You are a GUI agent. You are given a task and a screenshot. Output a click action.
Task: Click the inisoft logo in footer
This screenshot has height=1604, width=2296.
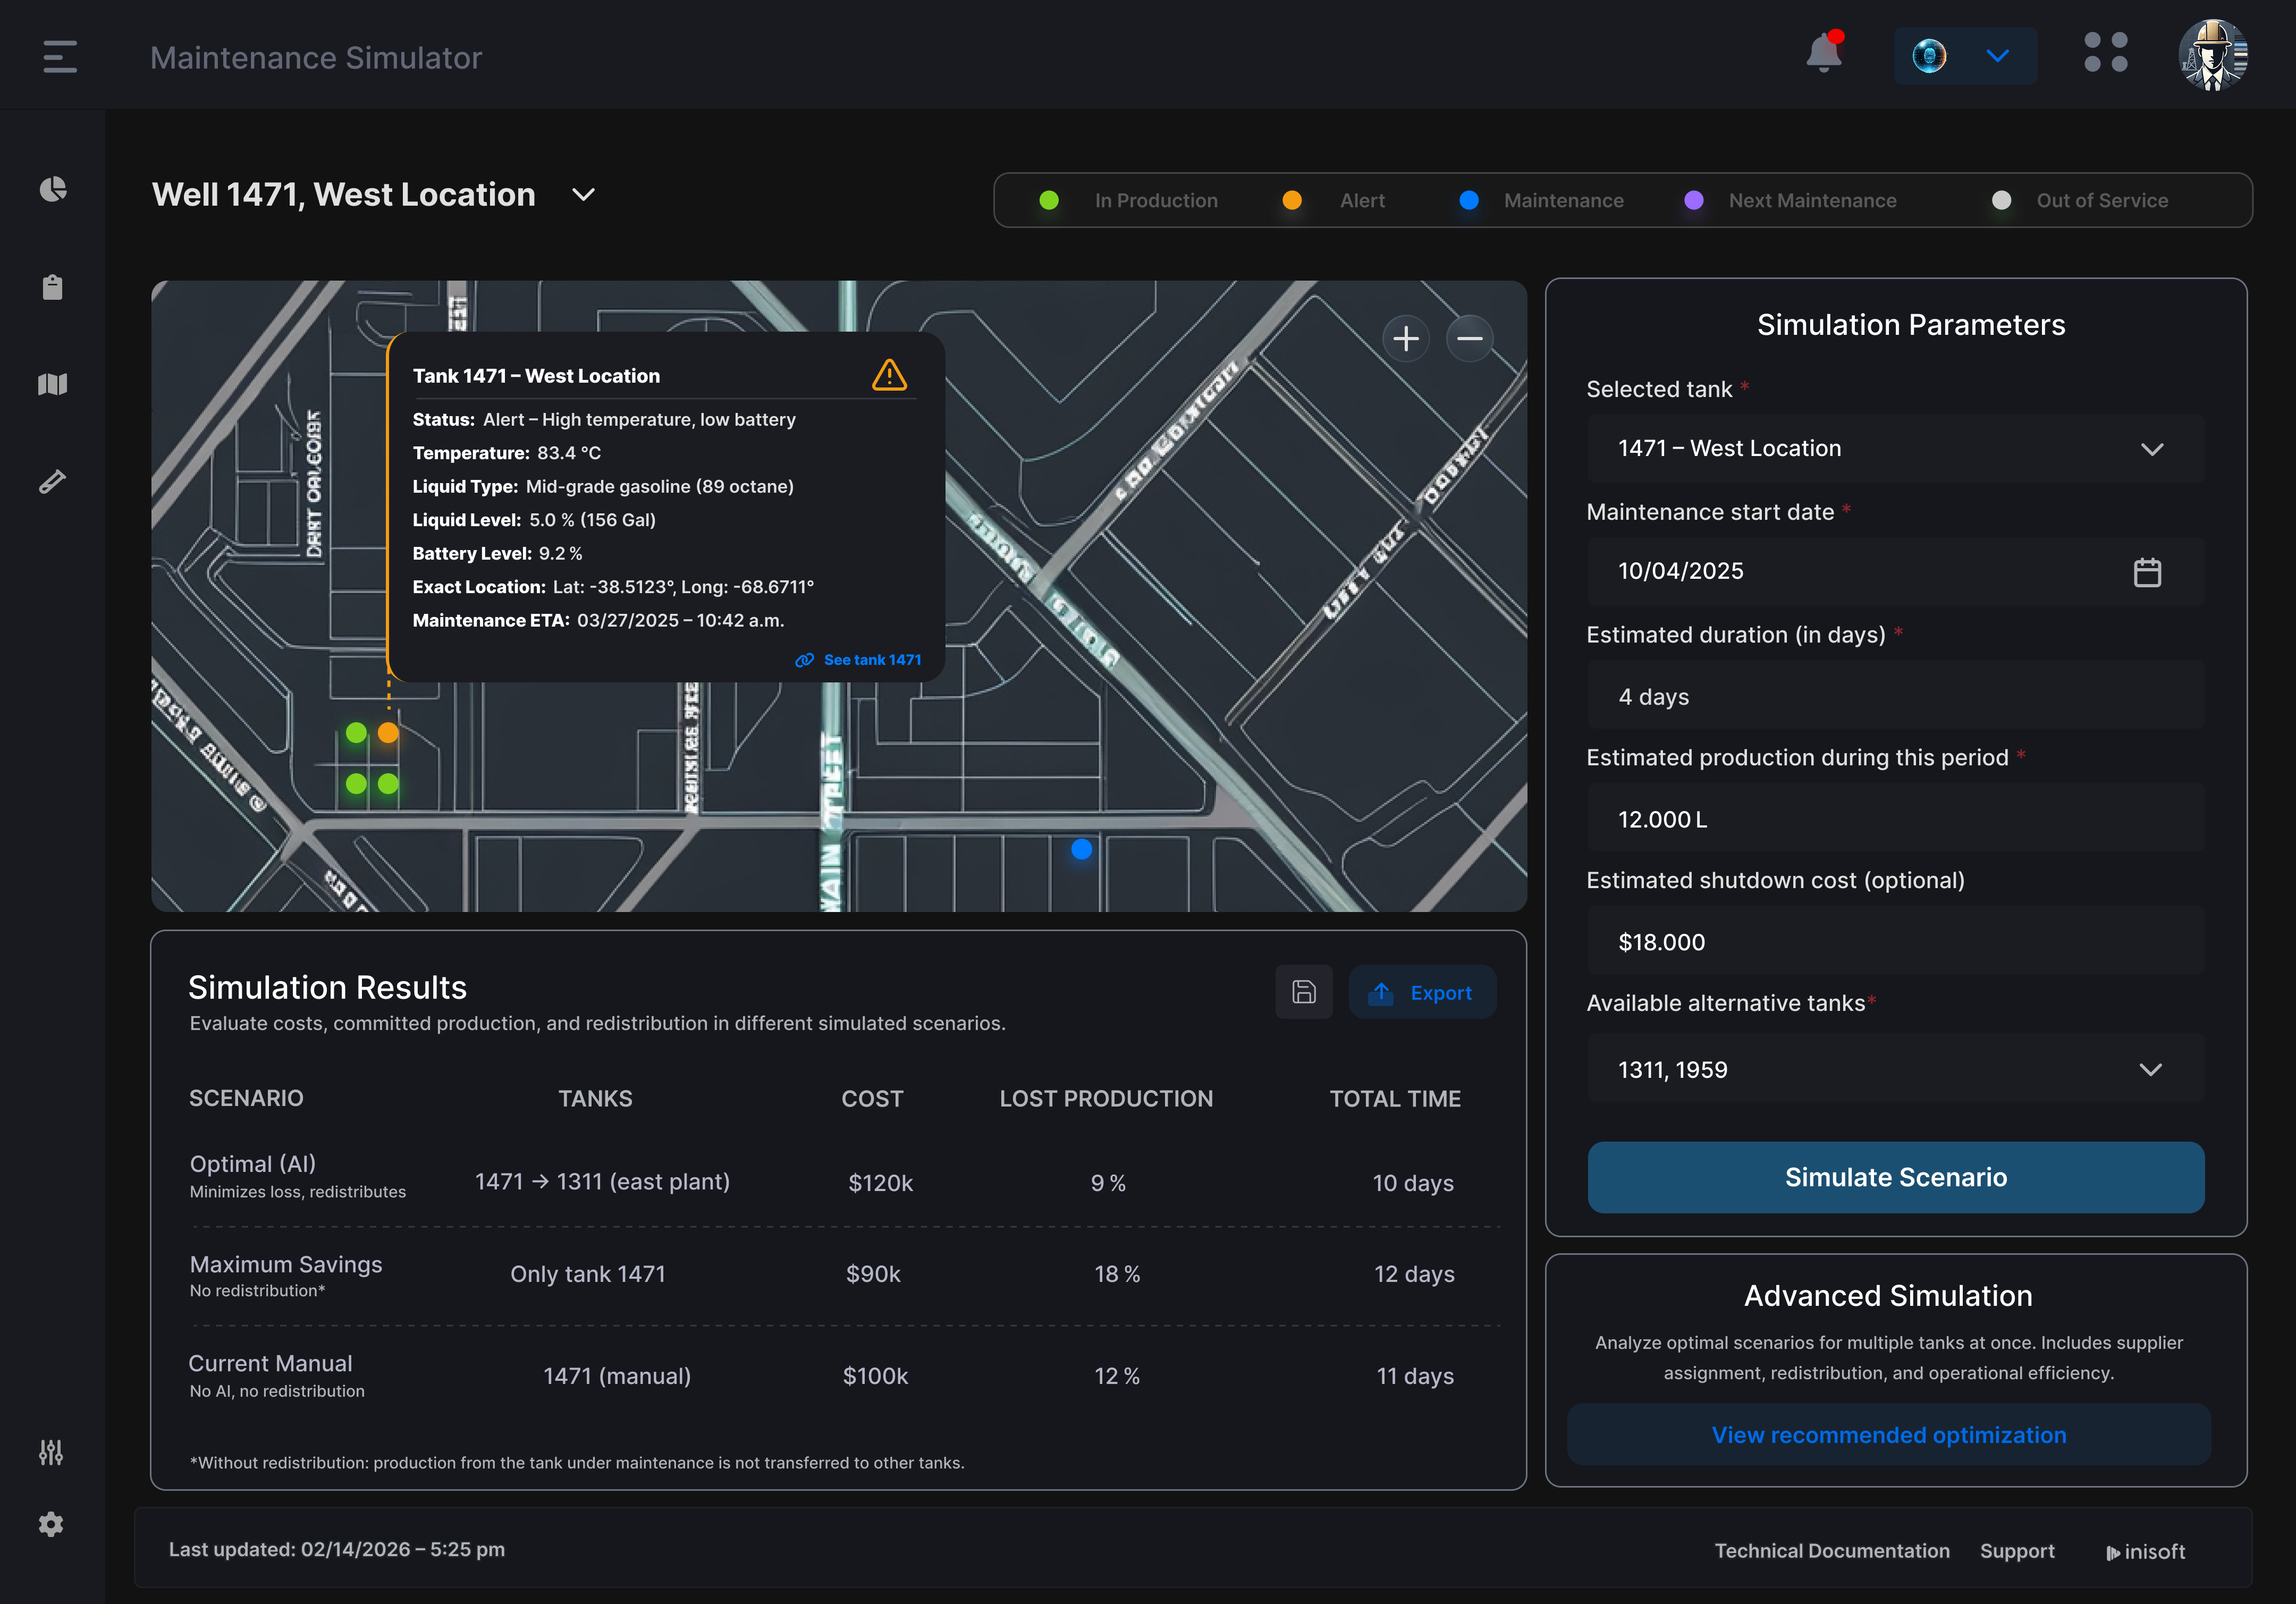click(x=2145, y=1552)
